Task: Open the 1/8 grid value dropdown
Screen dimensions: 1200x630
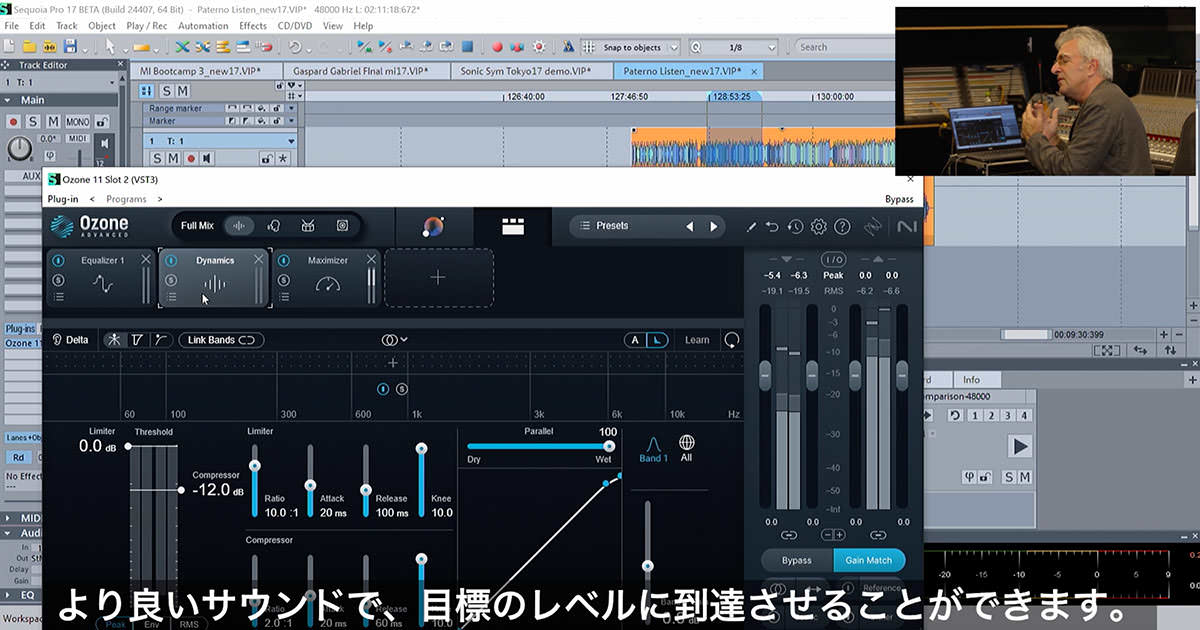Action: coord(772,47)
